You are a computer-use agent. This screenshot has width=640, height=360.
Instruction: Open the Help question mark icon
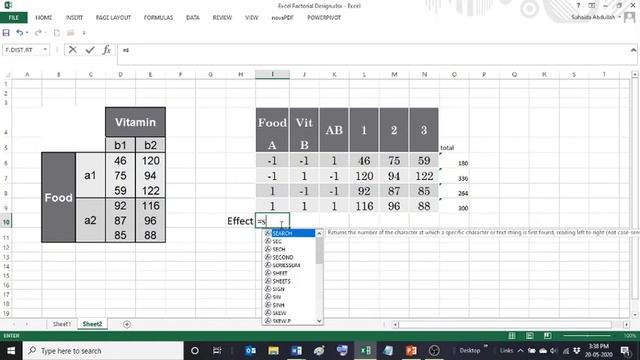pos(578,6)
